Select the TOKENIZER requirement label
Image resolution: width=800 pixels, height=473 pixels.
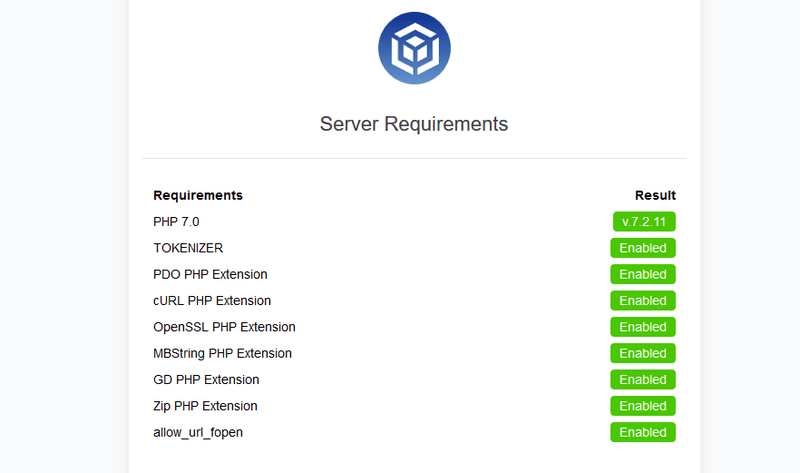188,248
